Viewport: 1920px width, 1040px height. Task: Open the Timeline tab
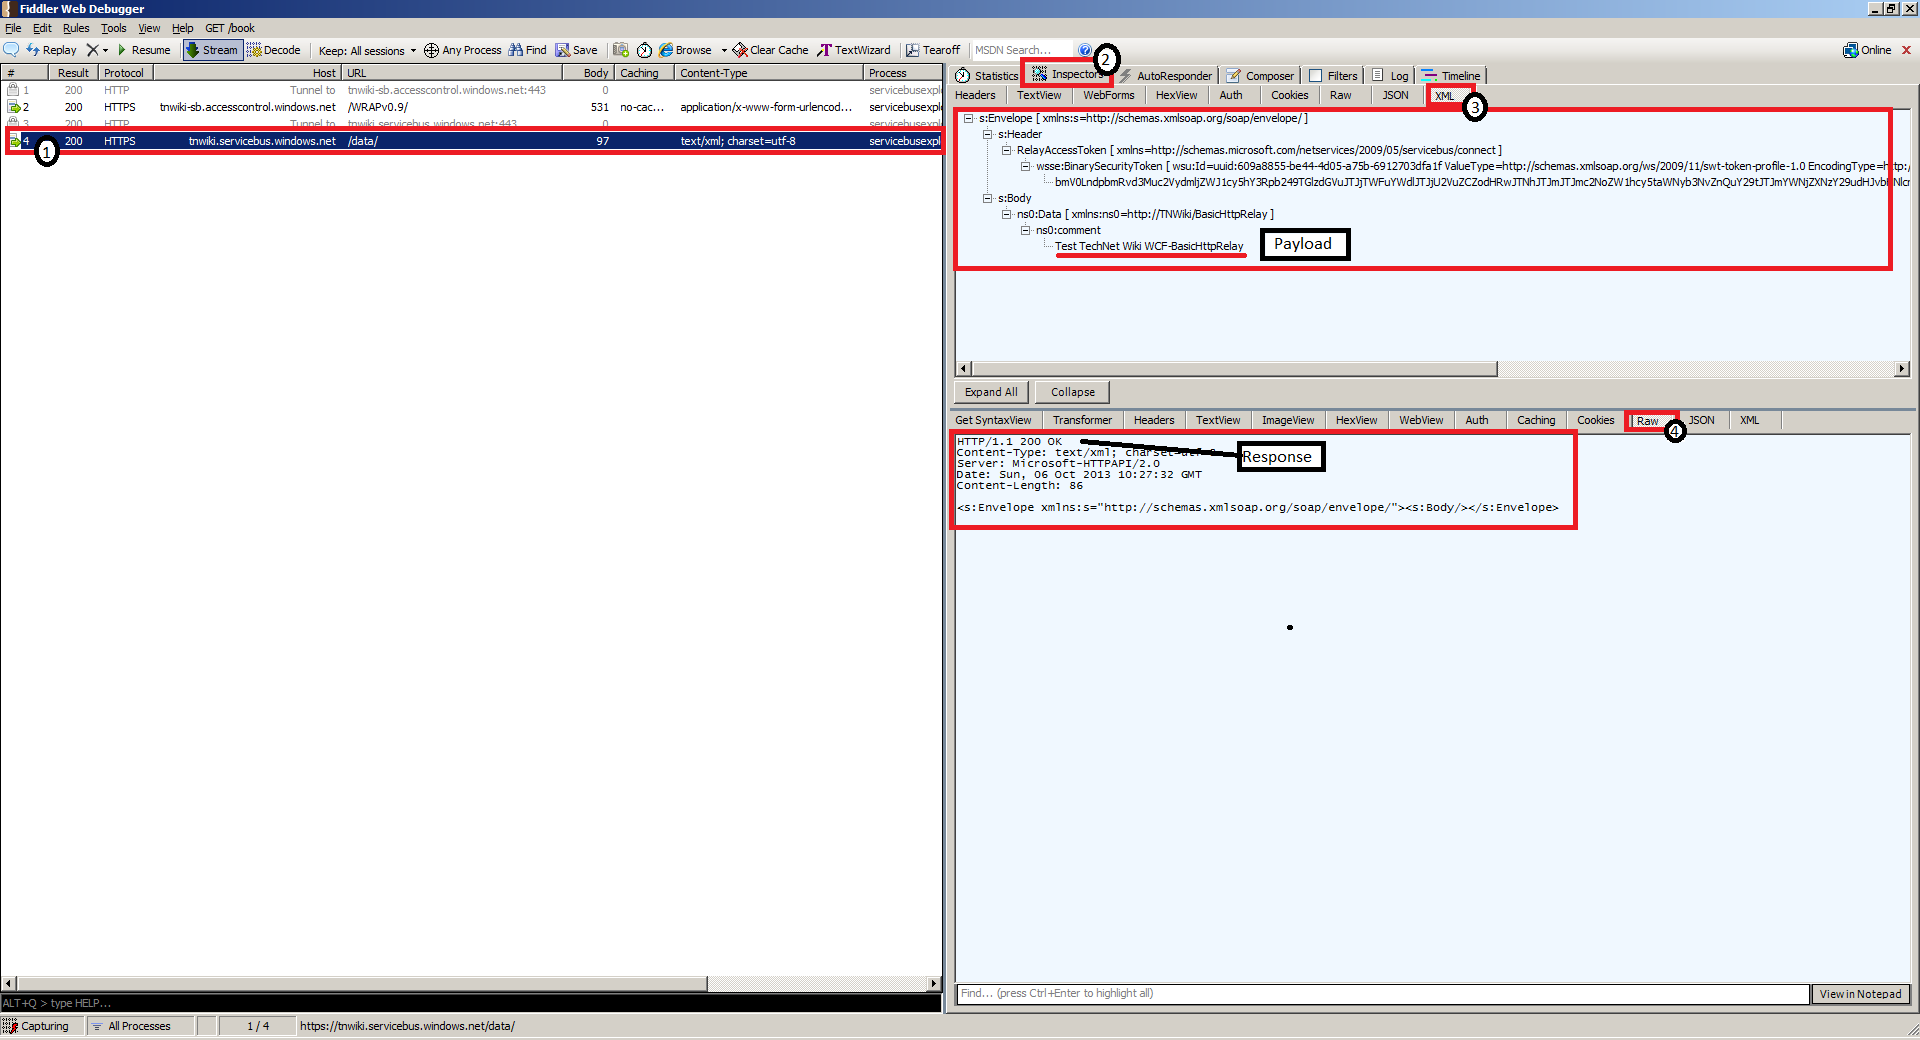point(1452,76)
